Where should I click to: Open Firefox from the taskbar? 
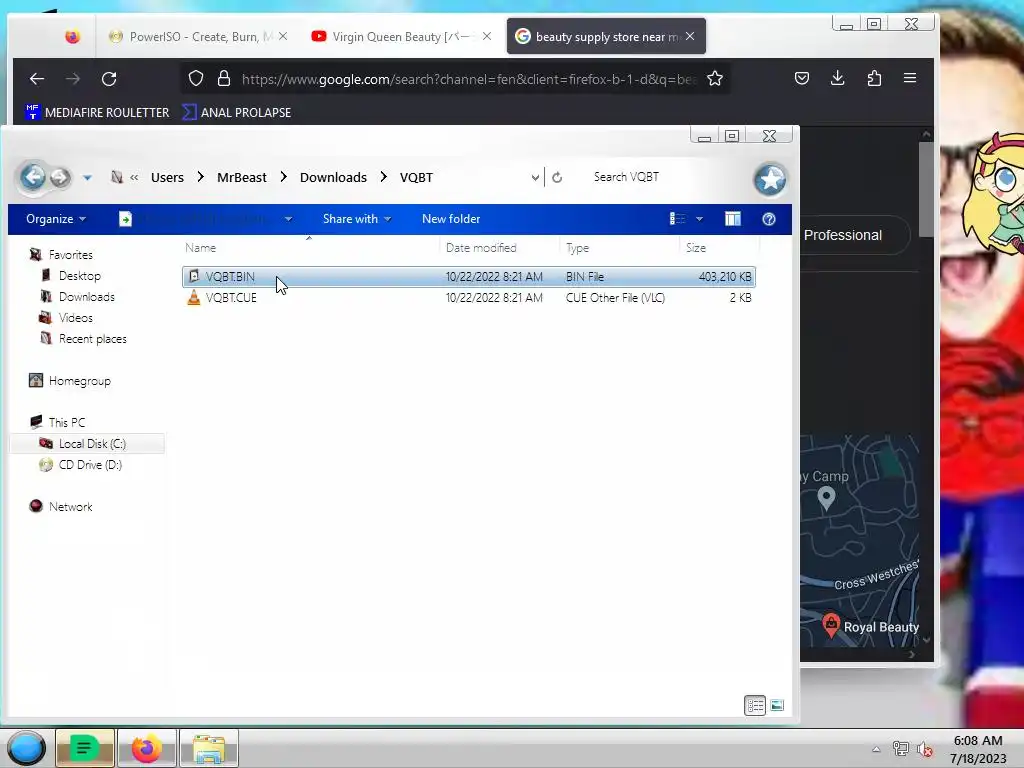(x=146, y=748)
